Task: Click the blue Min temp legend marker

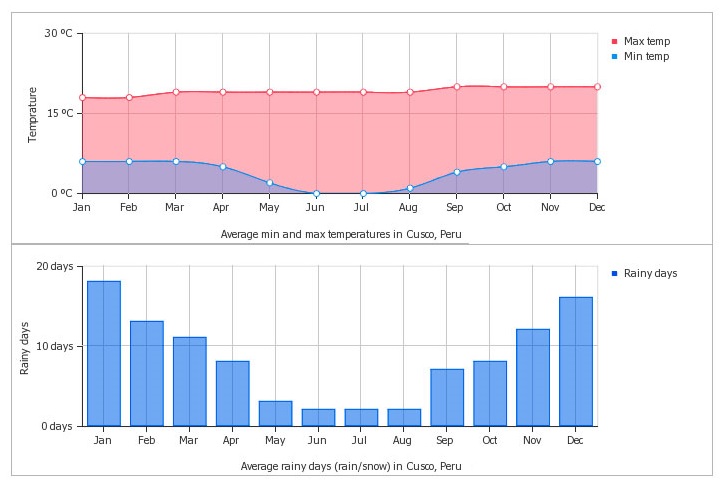Action: (615, 57)
